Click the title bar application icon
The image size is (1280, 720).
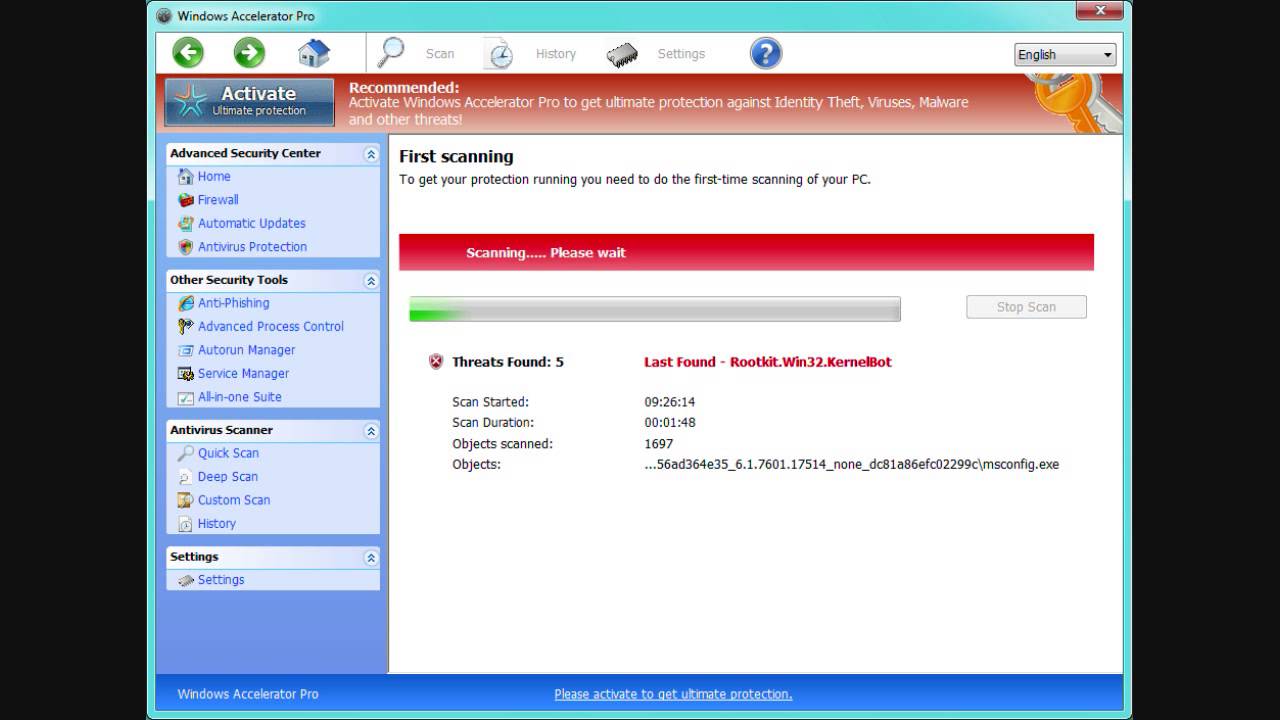(164, 15)
